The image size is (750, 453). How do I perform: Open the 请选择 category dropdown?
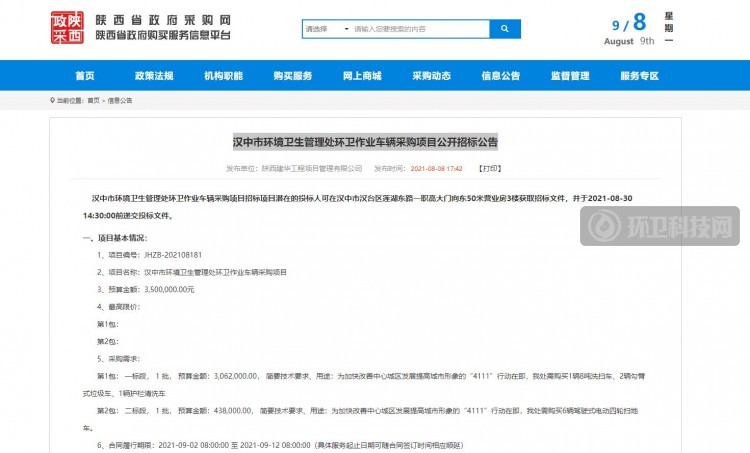click(327, 29)
